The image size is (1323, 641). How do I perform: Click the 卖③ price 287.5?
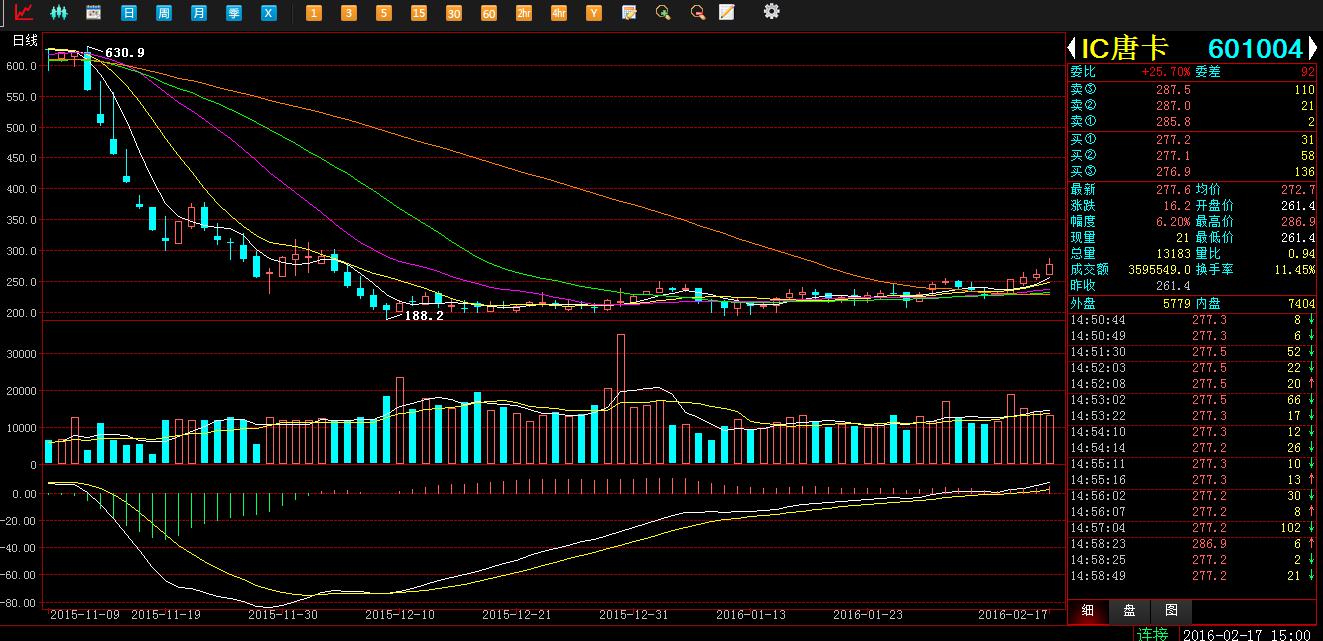coord(1173,90)
